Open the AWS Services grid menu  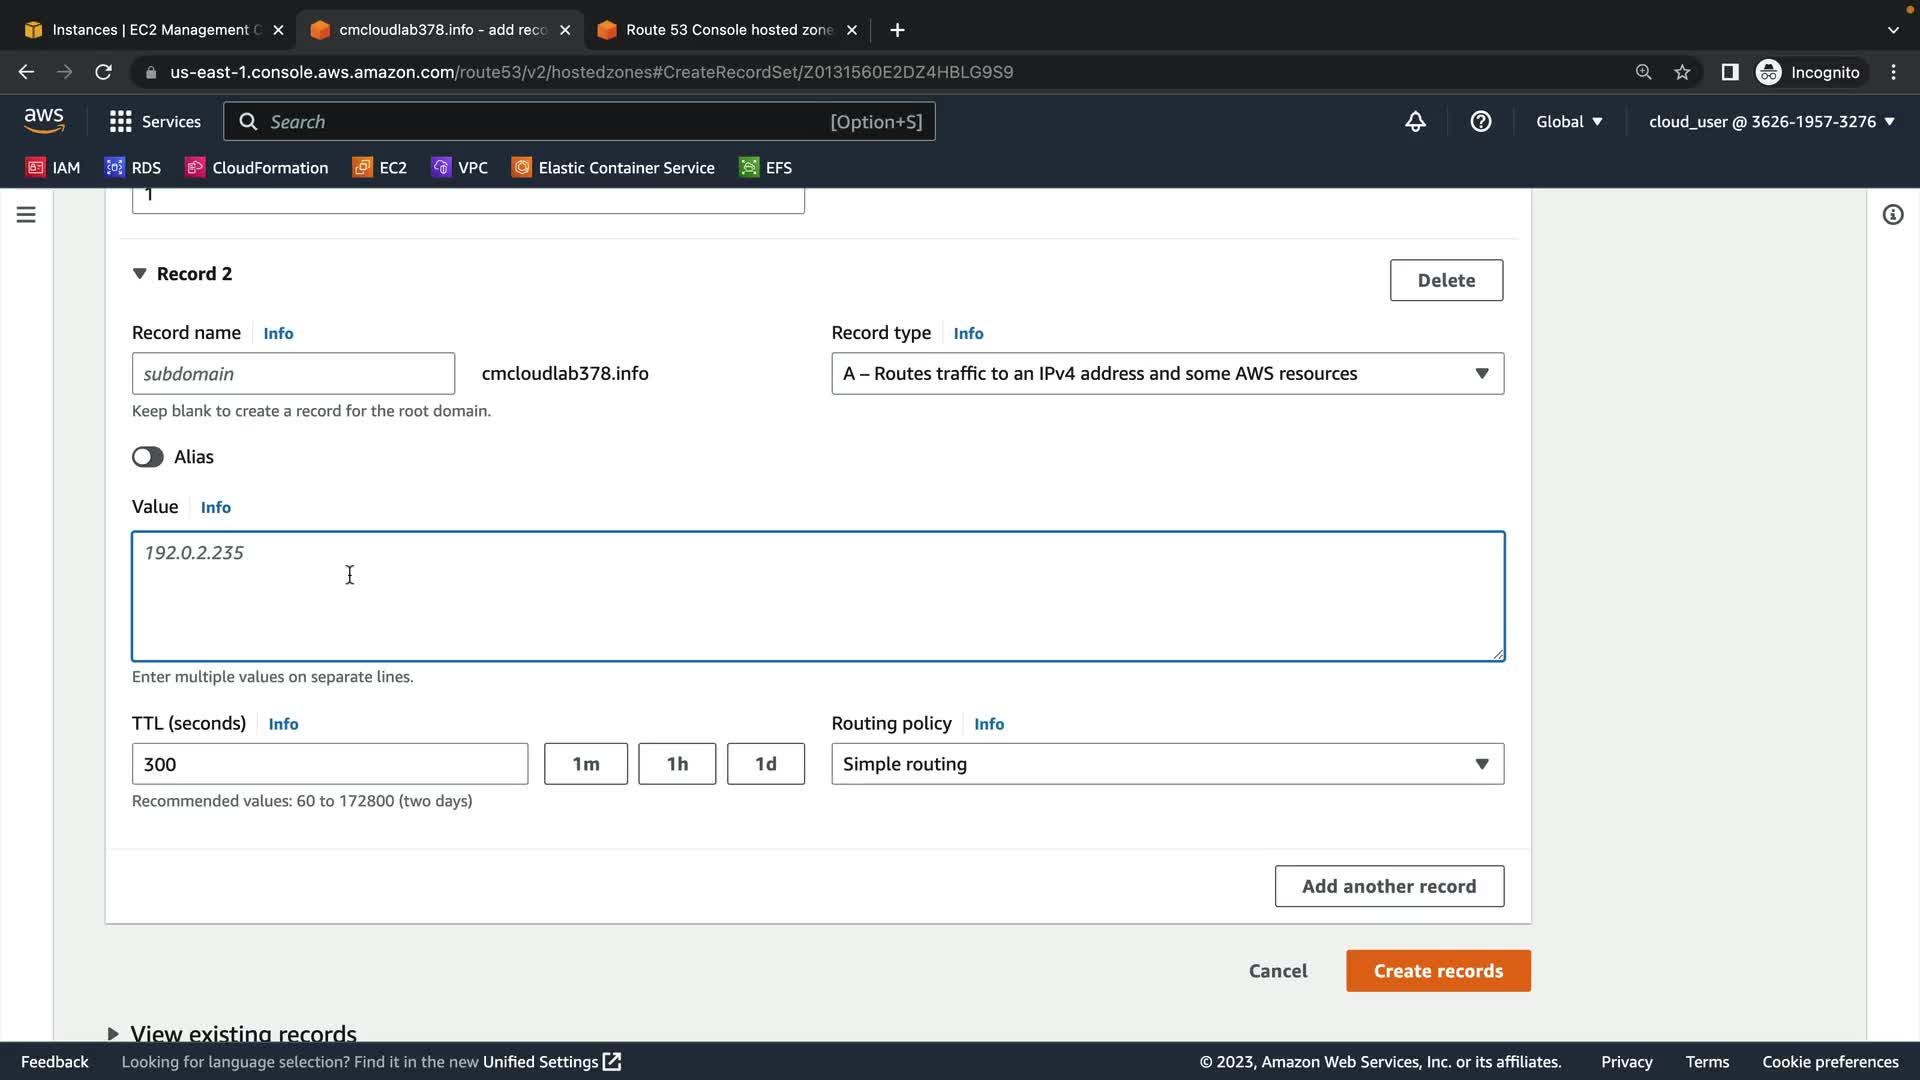coord(154,121)
